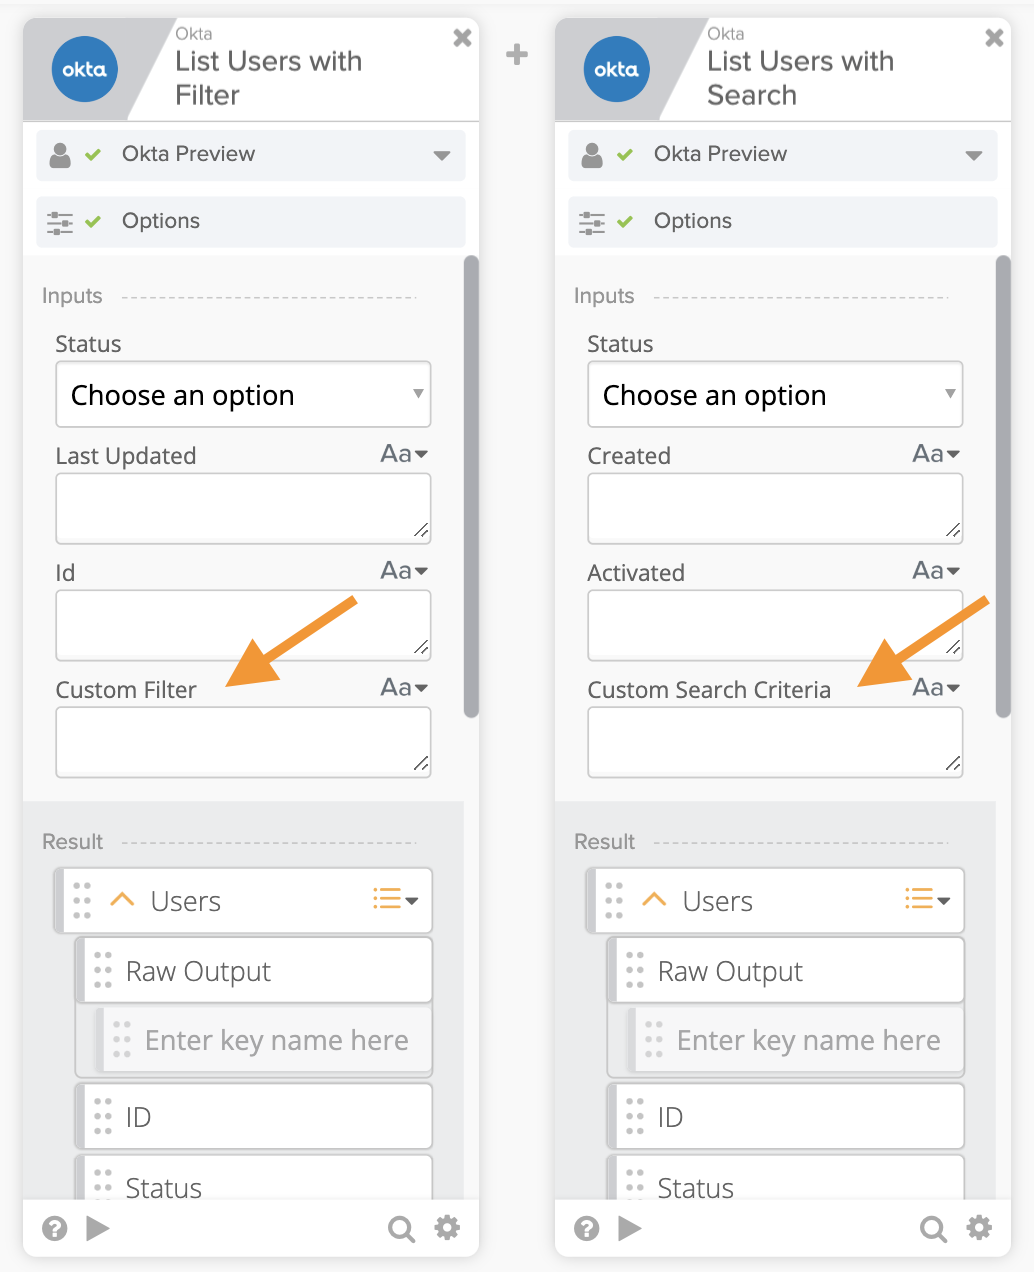The height and width of the screenshot is (1272, 1034).
Task: Open Status dropdown in List Users with Filter
Action: (x=243, y=395)
